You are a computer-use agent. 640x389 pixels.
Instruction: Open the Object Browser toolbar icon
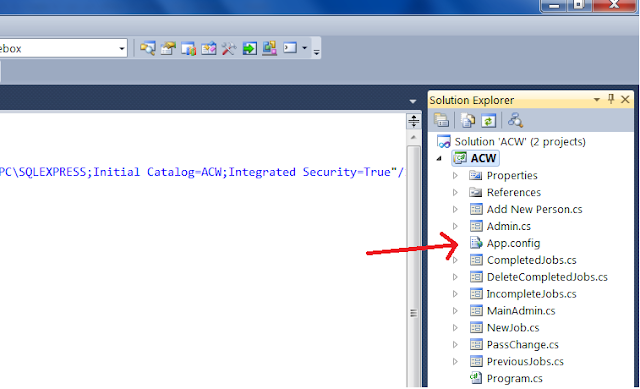point(209,49)
